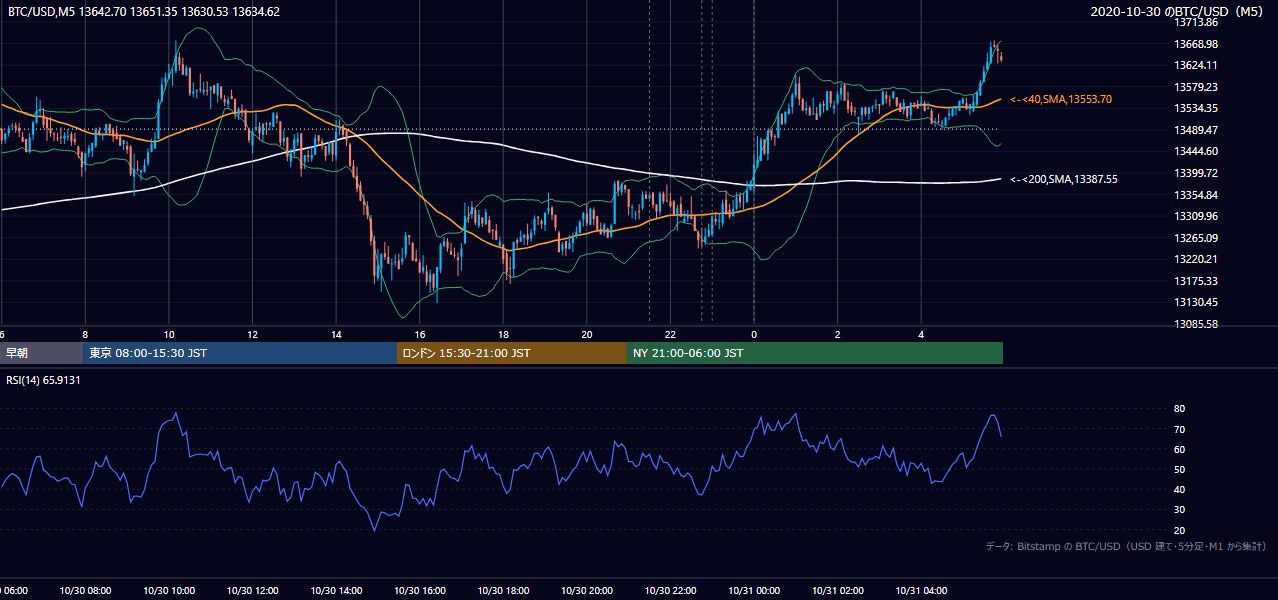
Task: Click the orange 40 SMA label 13553.70
Action: (x=1061, y=100)
